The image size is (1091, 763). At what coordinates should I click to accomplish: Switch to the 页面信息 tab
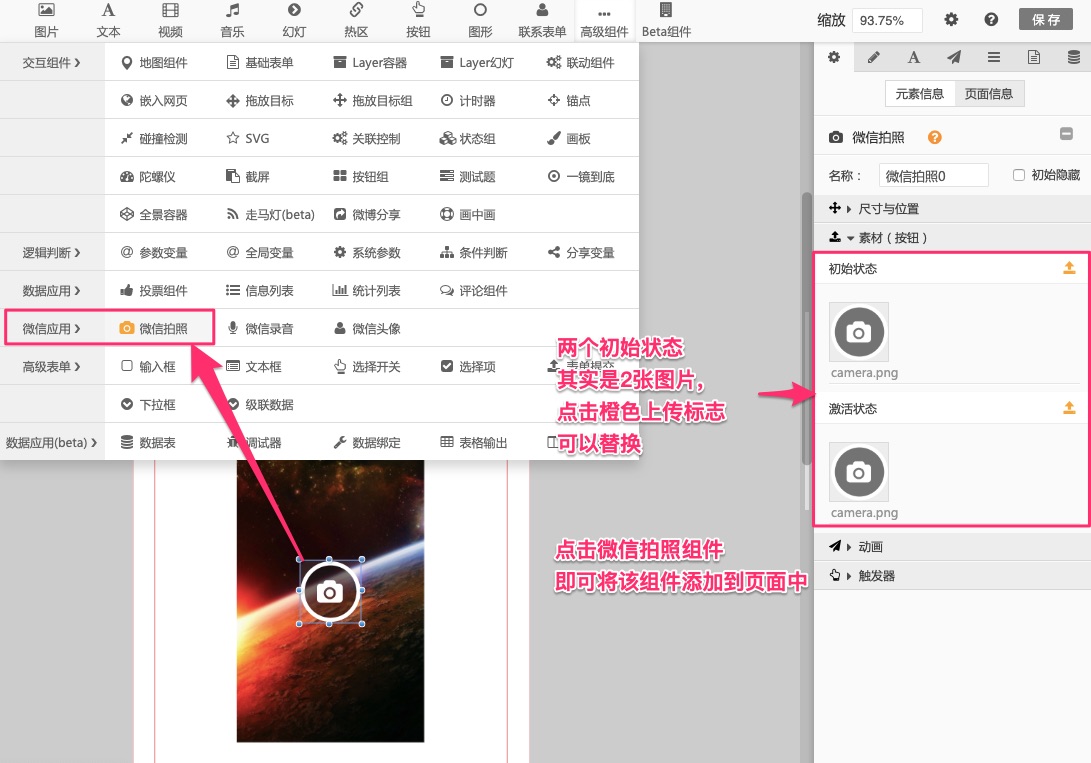[x=988, y=94]
